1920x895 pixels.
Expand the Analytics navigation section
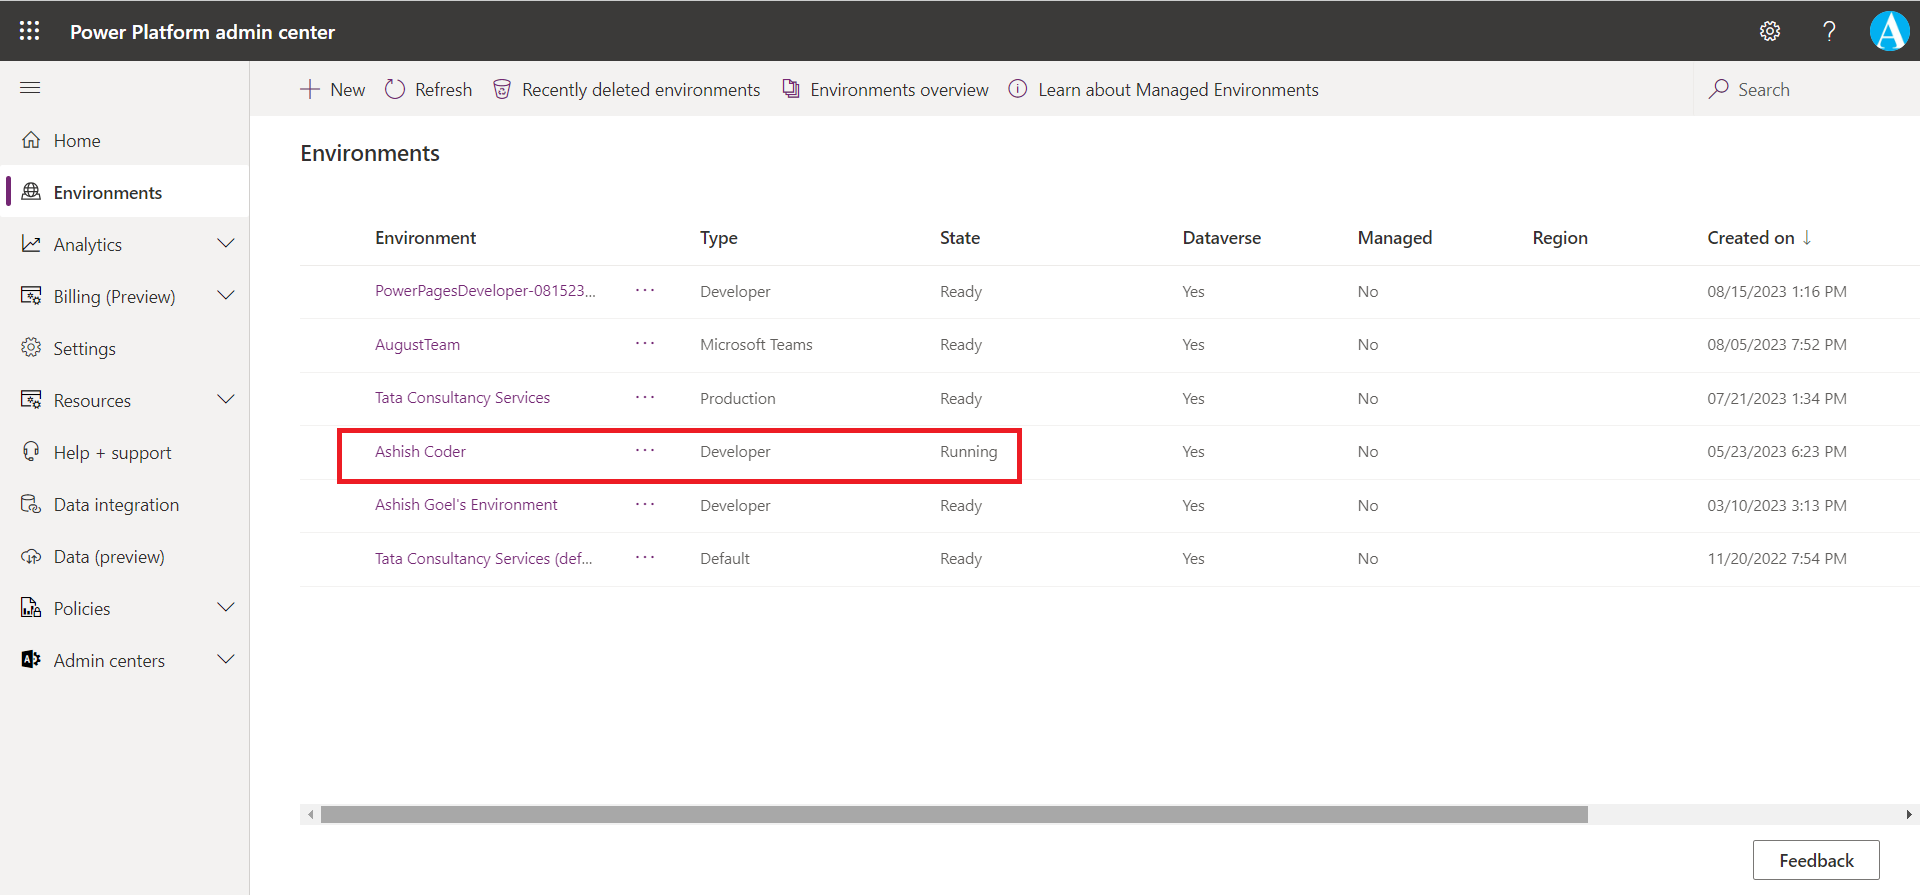(x=226, y=244)
